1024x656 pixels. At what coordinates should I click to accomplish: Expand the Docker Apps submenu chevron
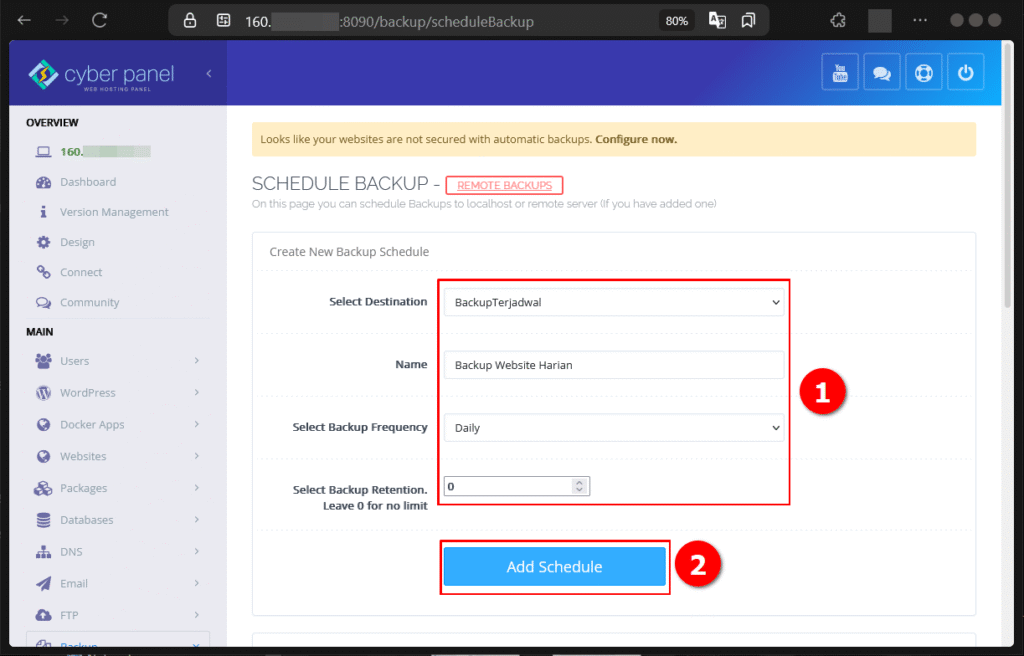tap(197, 425)
